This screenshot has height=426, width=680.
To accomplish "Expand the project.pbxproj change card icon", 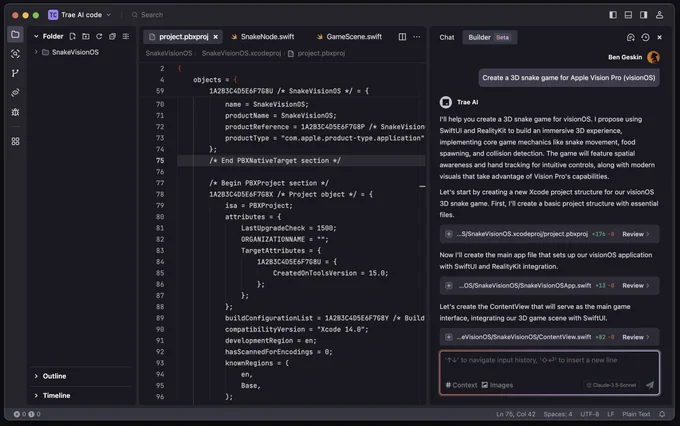I will pyautogui.click(x=449, y=234).
